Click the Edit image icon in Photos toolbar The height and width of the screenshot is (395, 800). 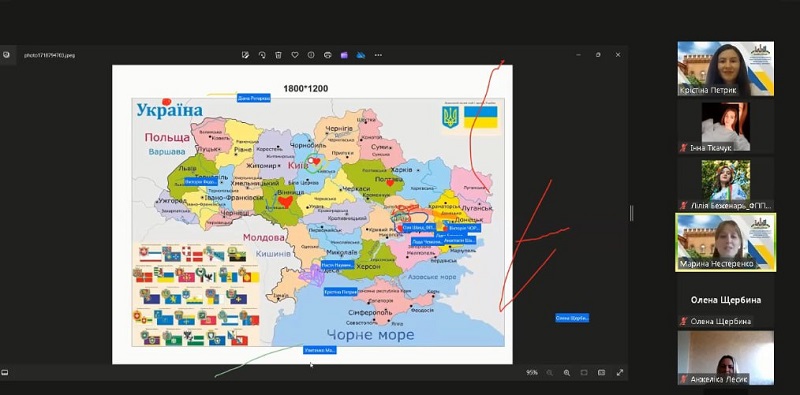245,55
